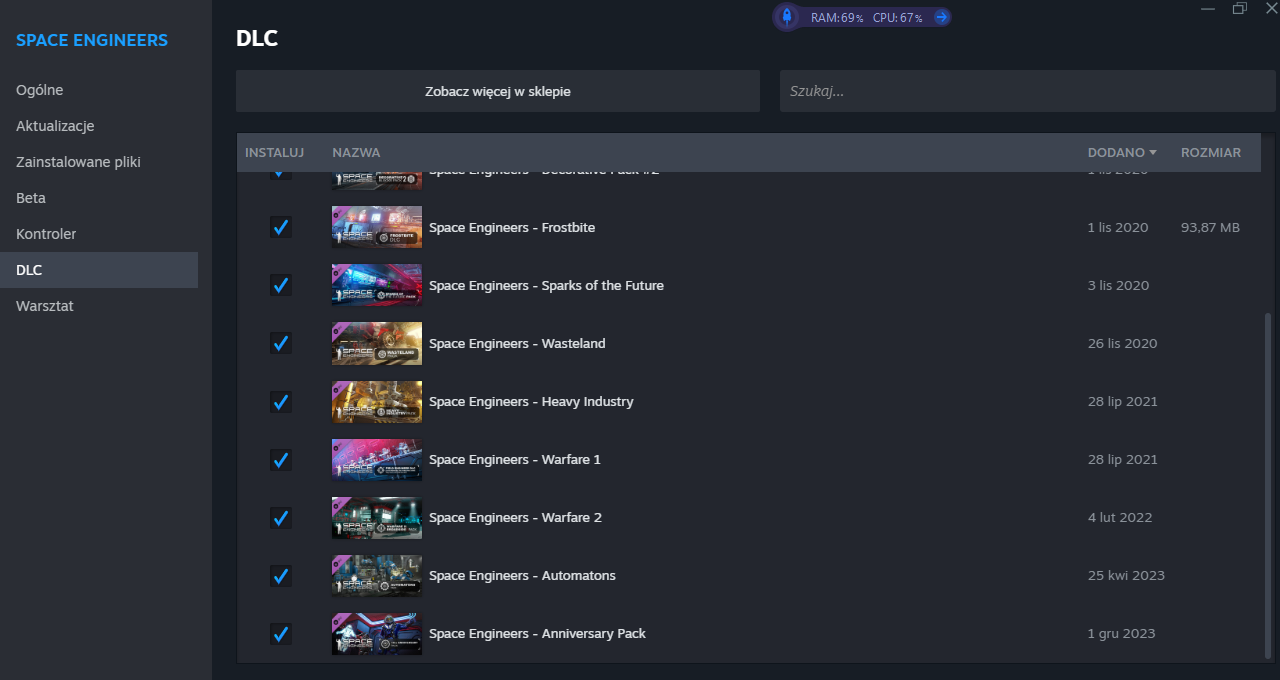Sort the list by Nazwa column

coord(356,153)
